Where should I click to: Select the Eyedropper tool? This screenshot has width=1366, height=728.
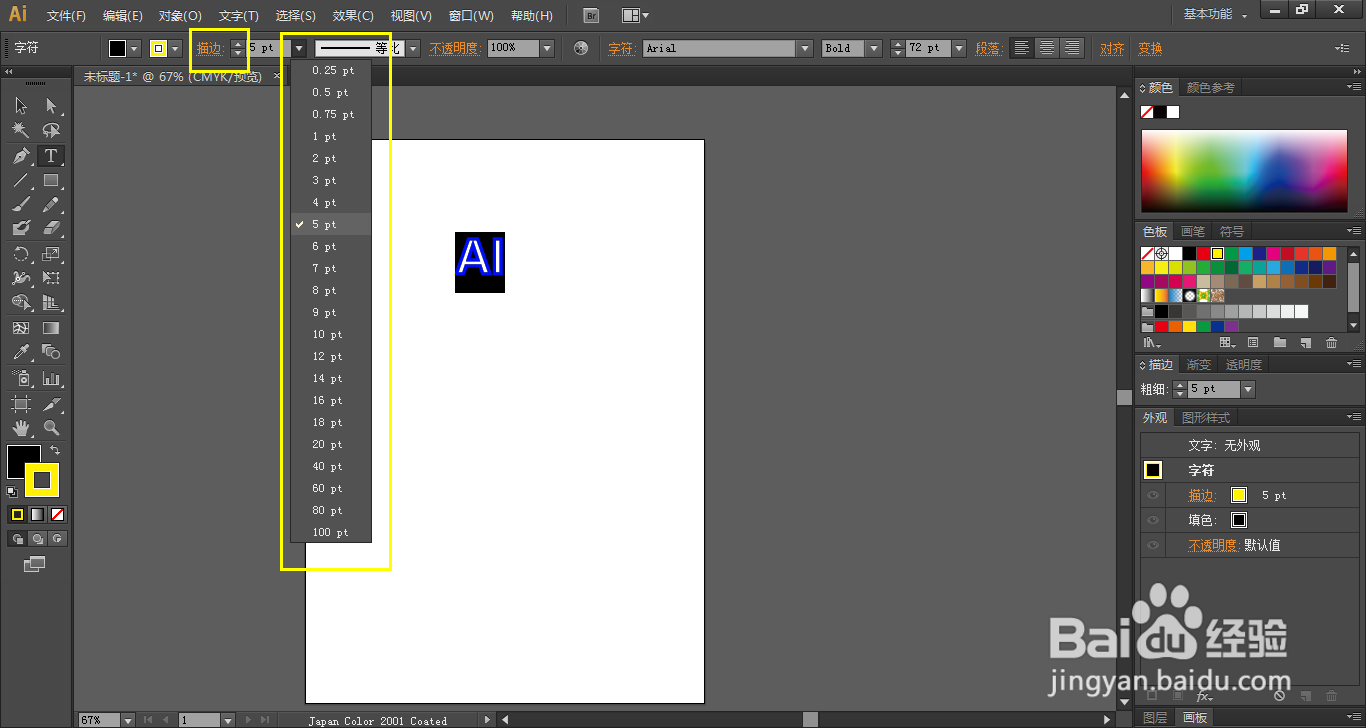(21, 352)
